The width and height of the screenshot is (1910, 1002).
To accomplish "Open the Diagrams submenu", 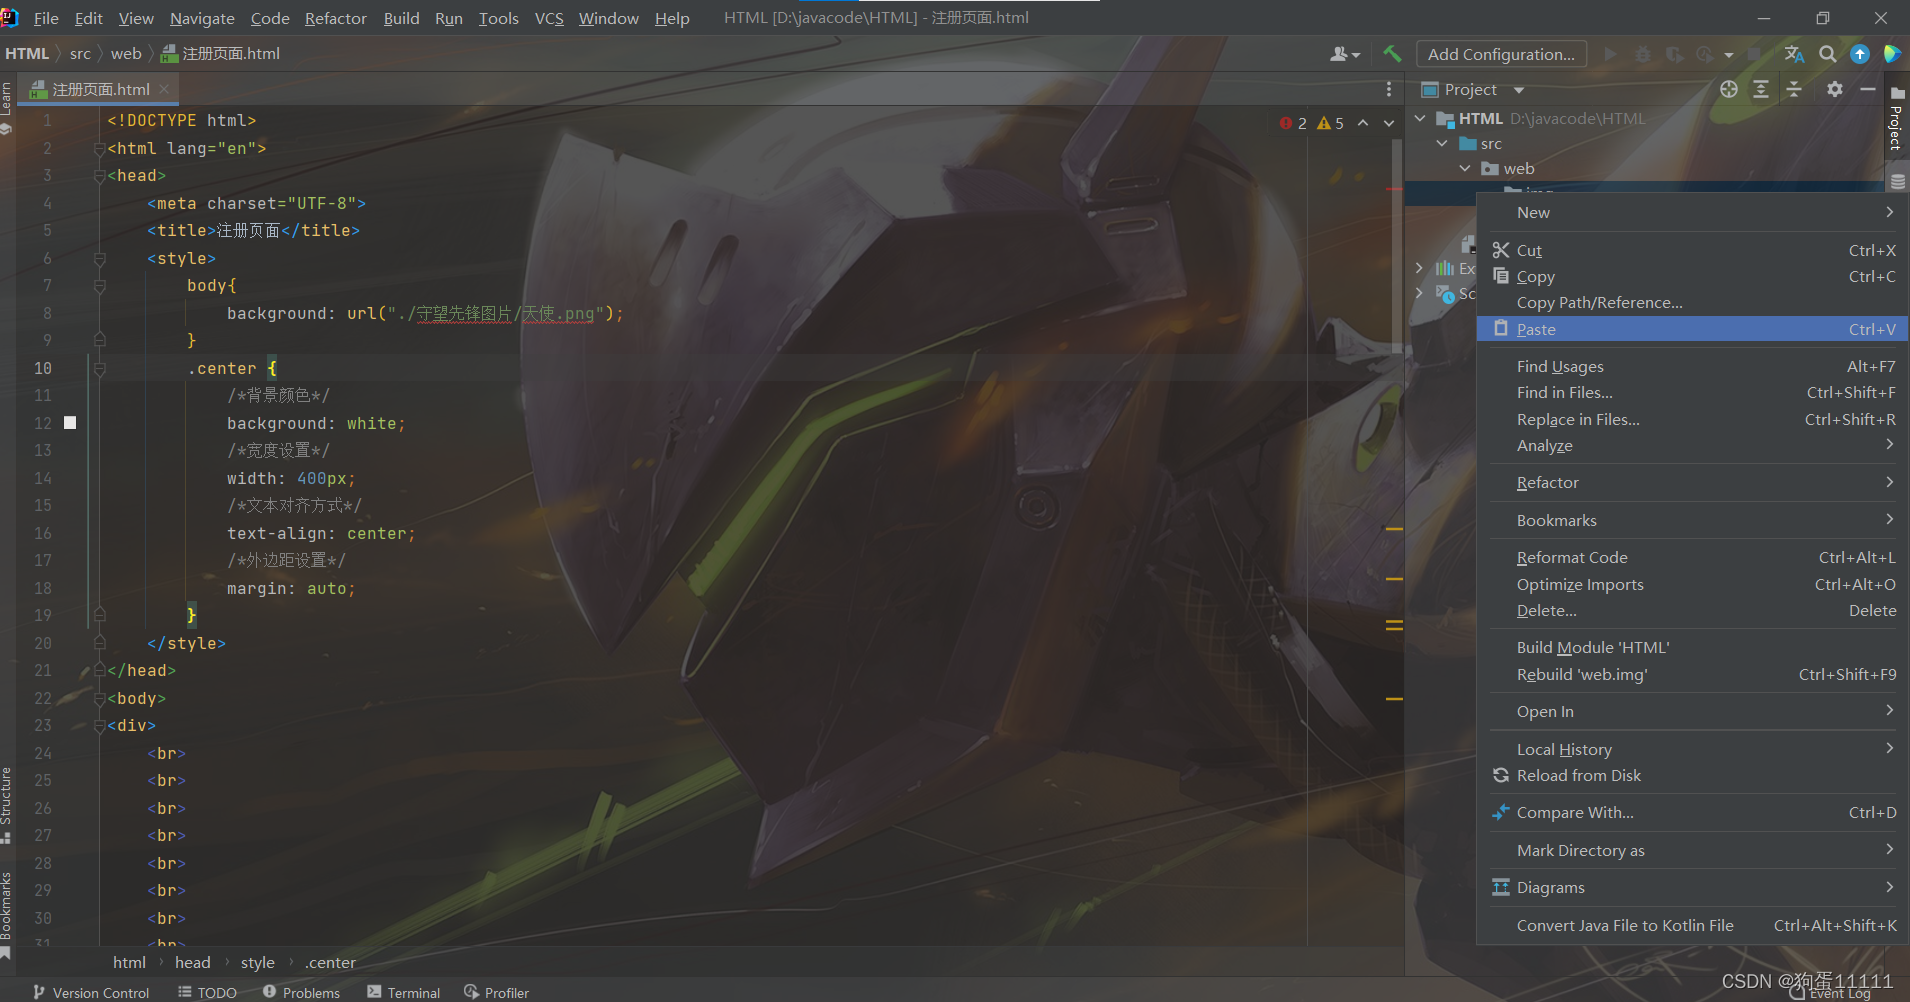I will point(1692,887).
